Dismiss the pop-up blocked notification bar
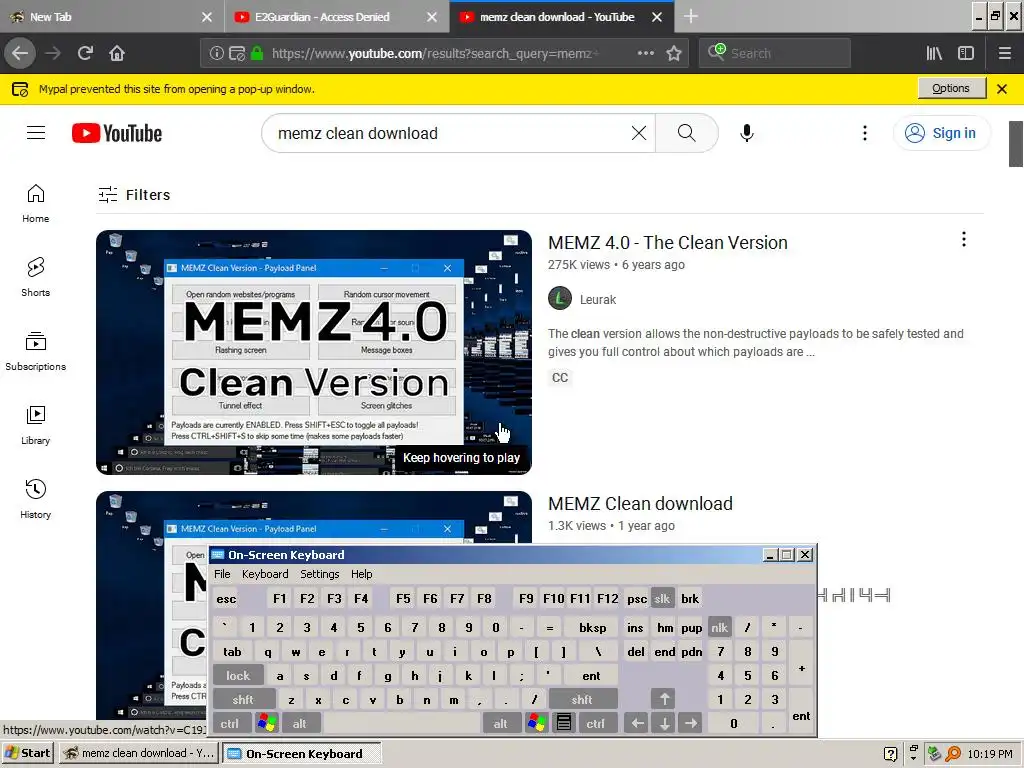This screenshot has width=1024, height=768. click(1002, 89)
